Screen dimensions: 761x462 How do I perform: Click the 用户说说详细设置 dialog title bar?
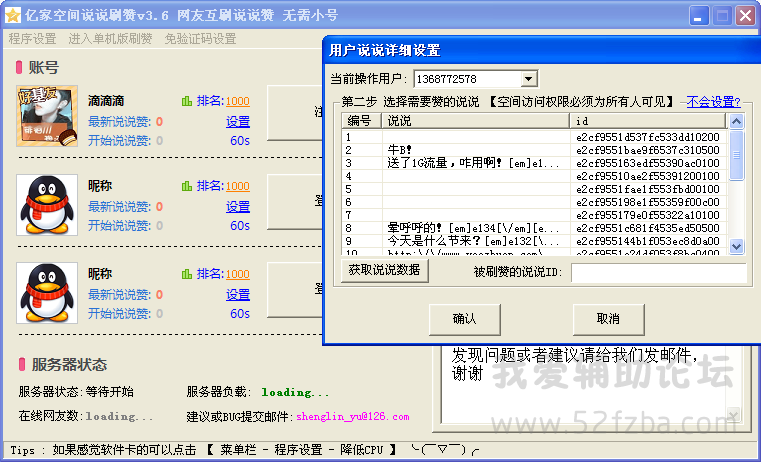(541, 50)
